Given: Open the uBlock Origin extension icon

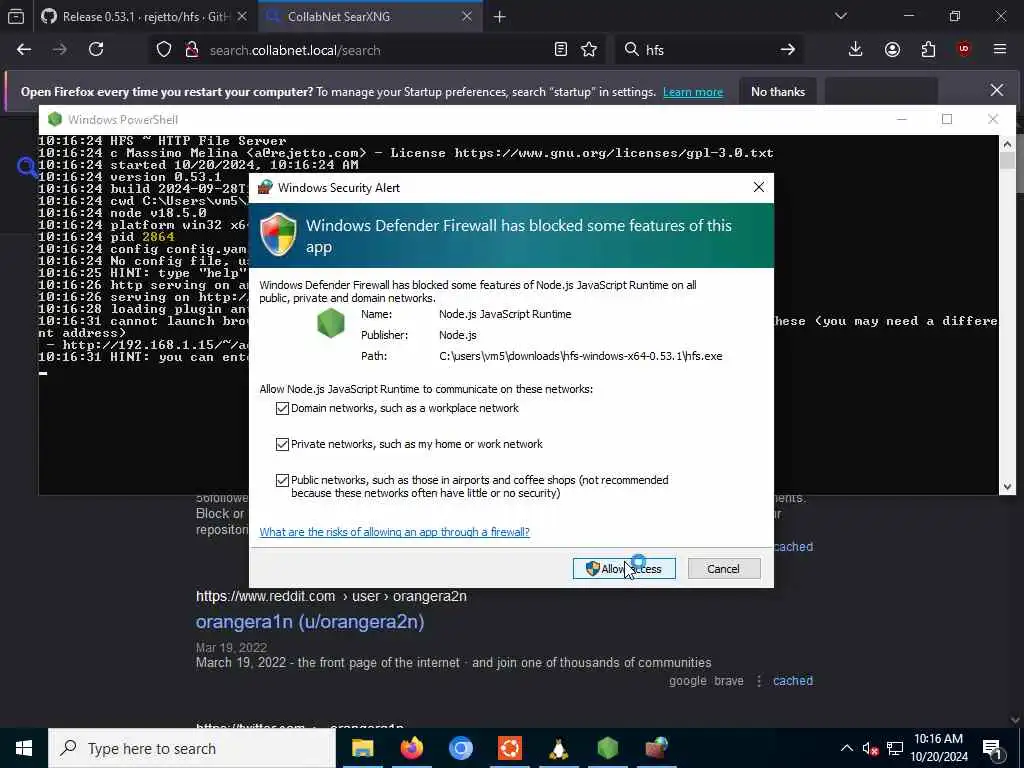Looking at the screenshot, I should (964, 50).
